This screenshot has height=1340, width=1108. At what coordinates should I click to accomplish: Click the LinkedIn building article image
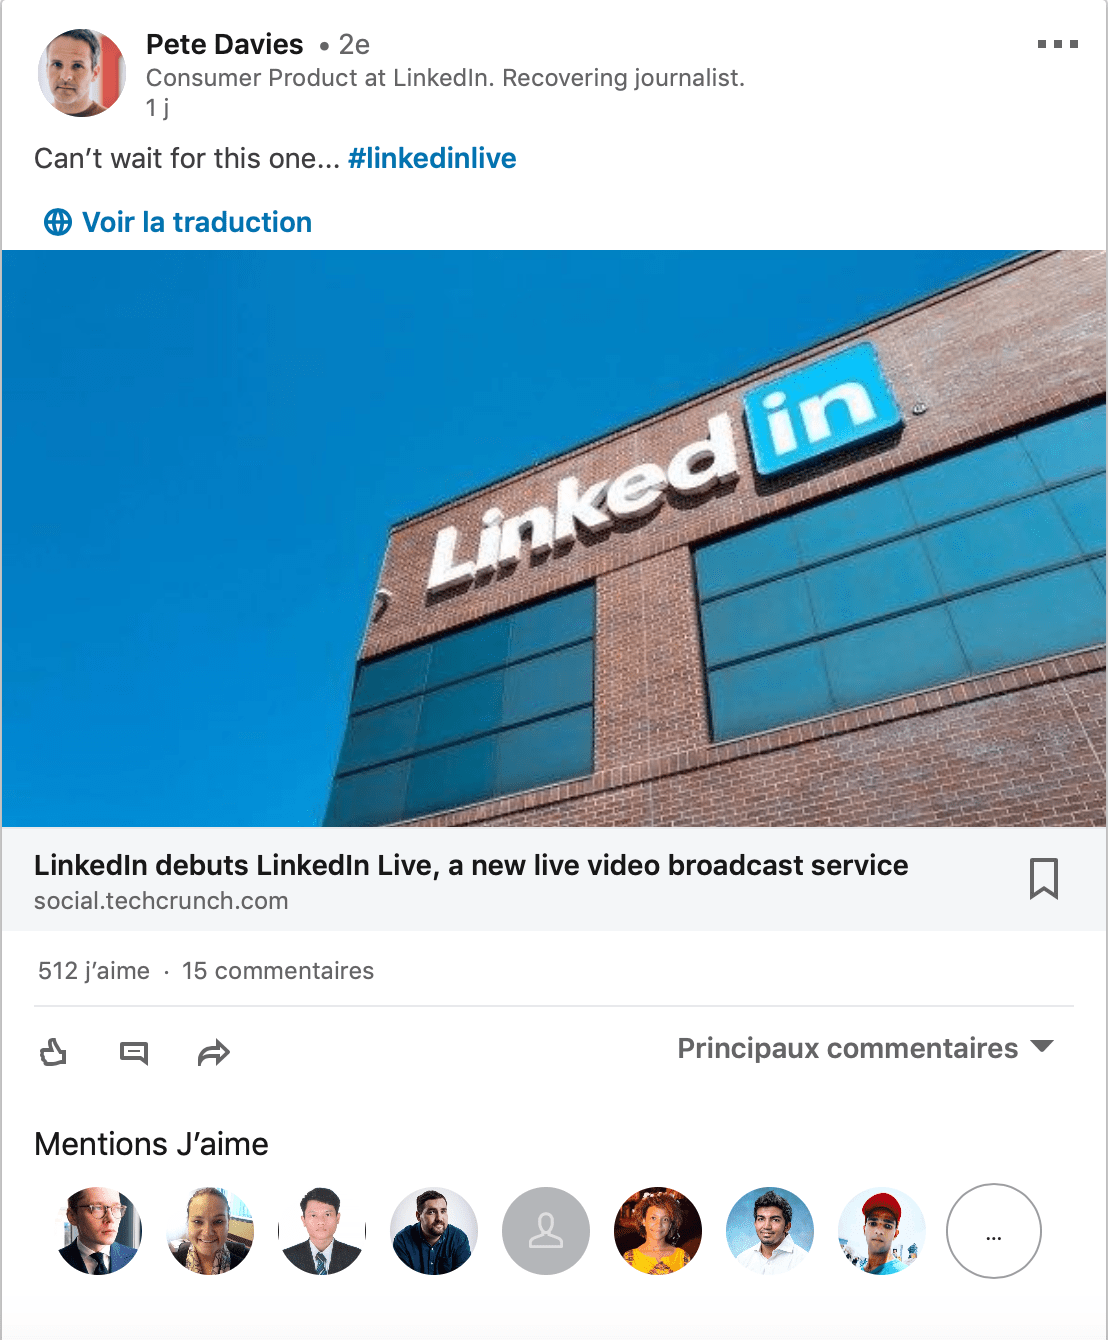pyautogui.click(x=554, y=538)
